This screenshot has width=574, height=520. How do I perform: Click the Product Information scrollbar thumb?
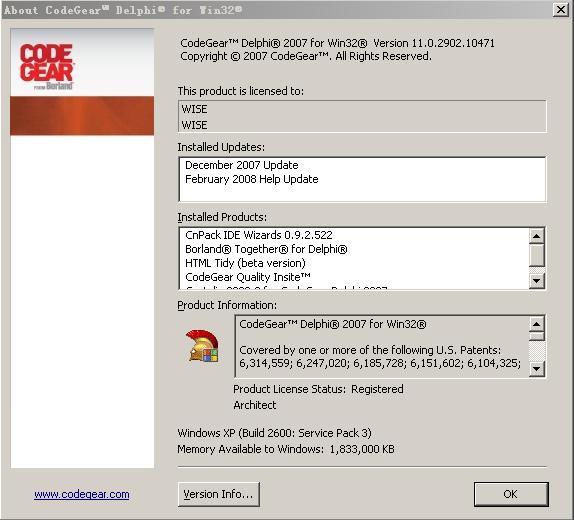point(537,336)
